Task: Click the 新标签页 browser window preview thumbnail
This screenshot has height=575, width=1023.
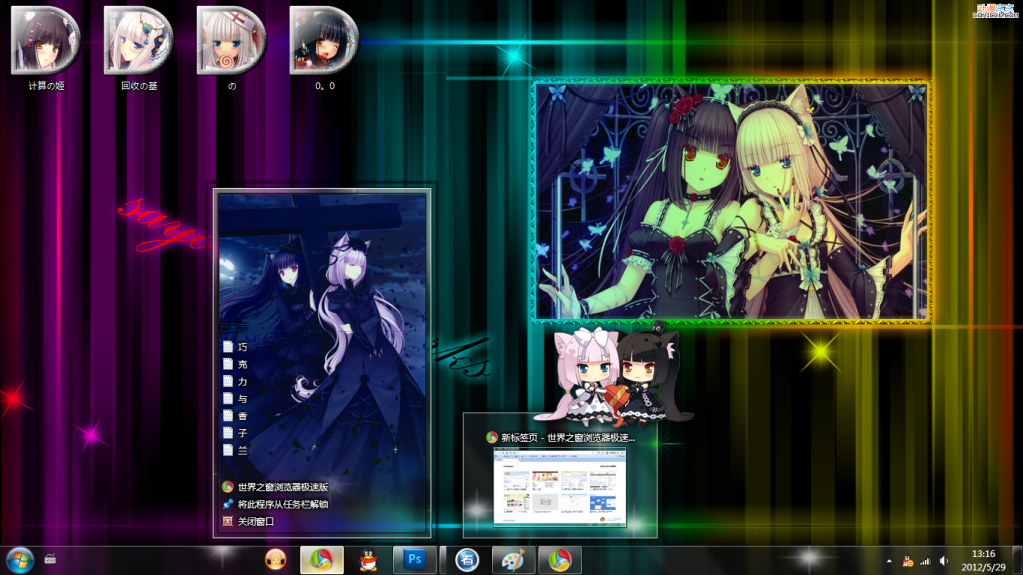Action: 559,486
